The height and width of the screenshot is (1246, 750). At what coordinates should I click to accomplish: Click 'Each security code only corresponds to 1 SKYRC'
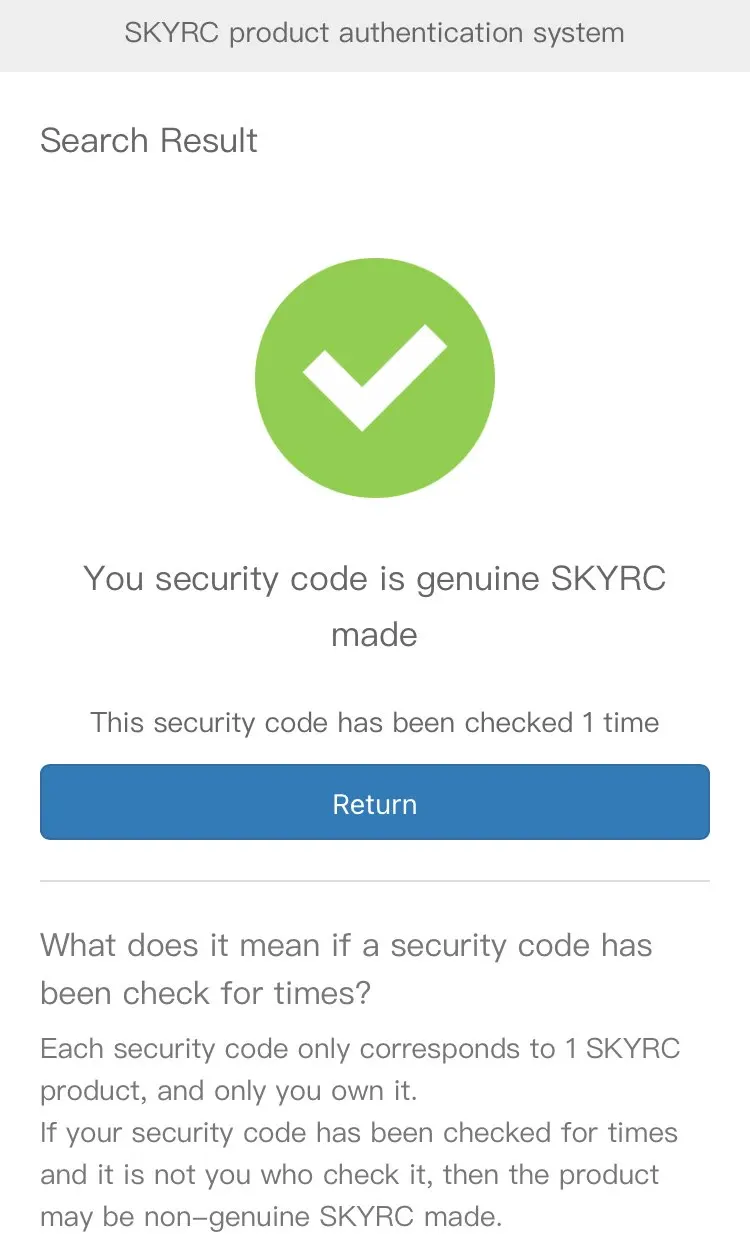click(360, 1049)
